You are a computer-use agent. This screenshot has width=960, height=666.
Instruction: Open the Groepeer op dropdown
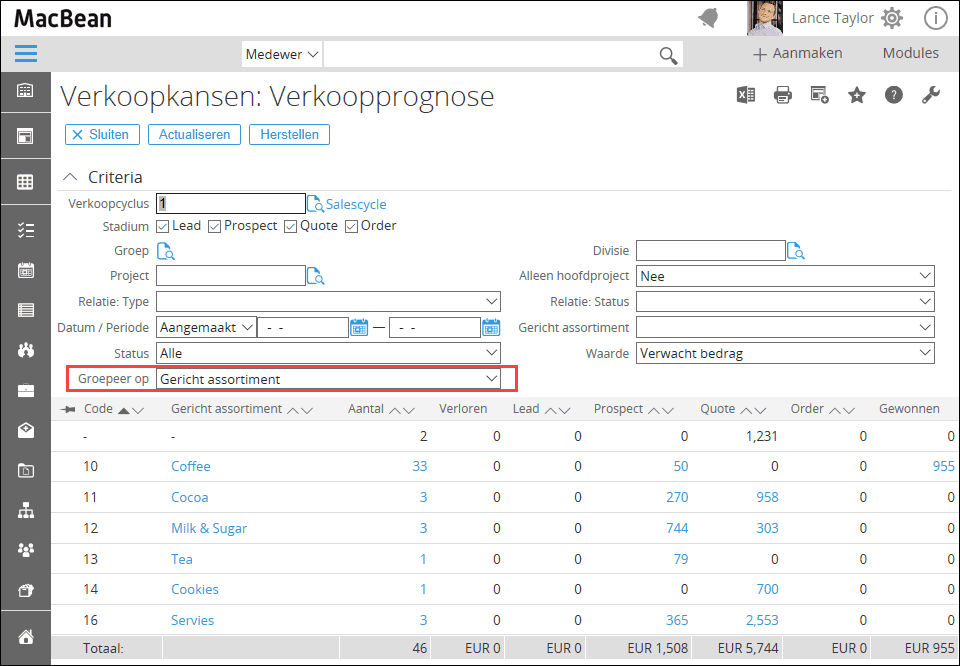(x=328, y=379)
